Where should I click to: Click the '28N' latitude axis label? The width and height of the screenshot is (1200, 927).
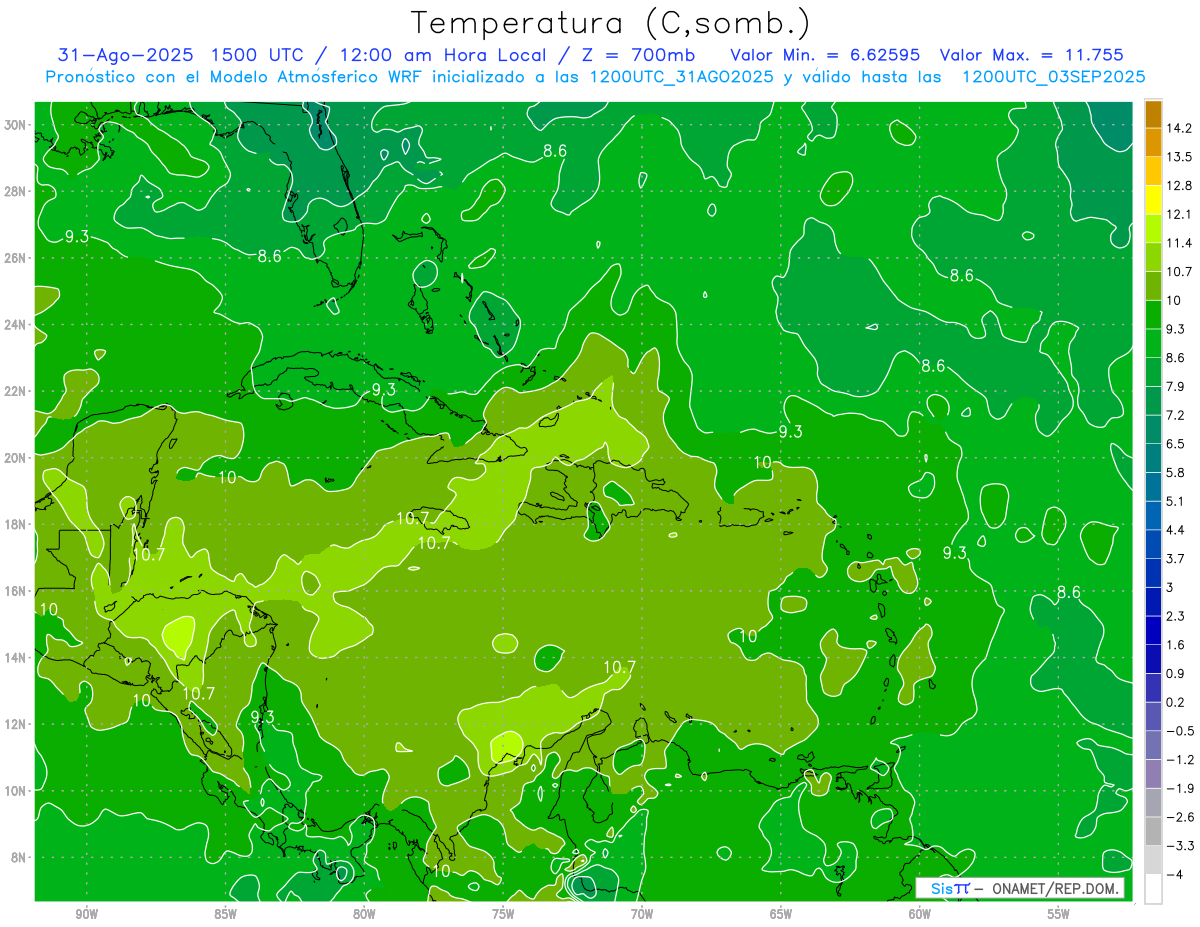point(15,191)
